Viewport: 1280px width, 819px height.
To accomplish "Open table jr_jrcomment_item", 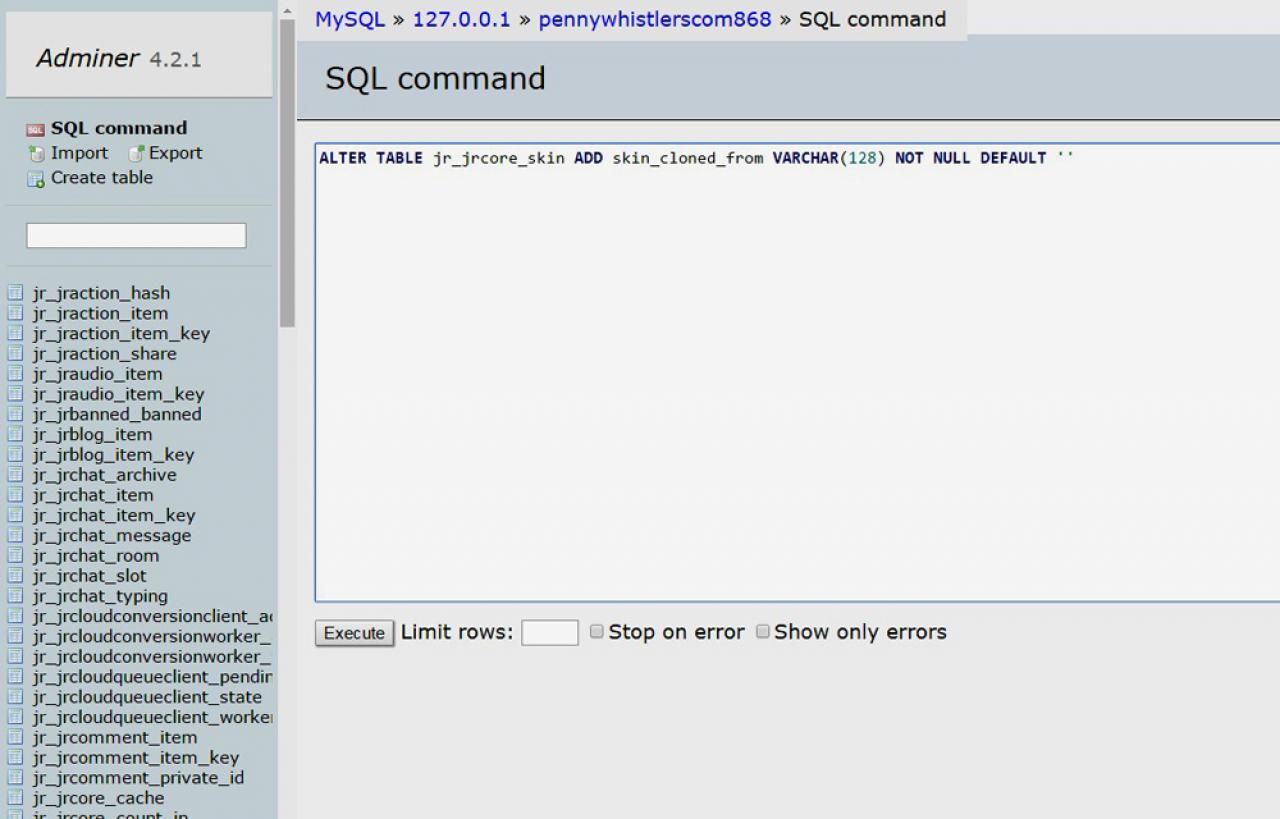I will [x=115, y=737].
